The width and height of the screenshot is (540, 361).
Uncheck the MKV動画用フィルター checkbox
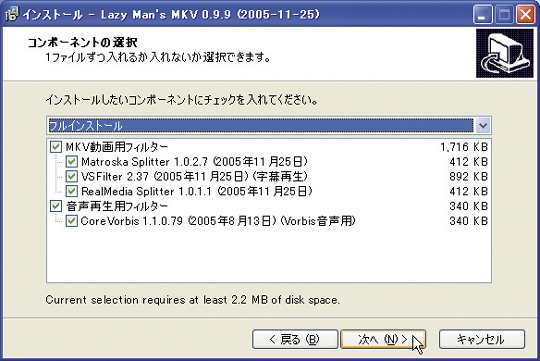(x=56, y=147)
